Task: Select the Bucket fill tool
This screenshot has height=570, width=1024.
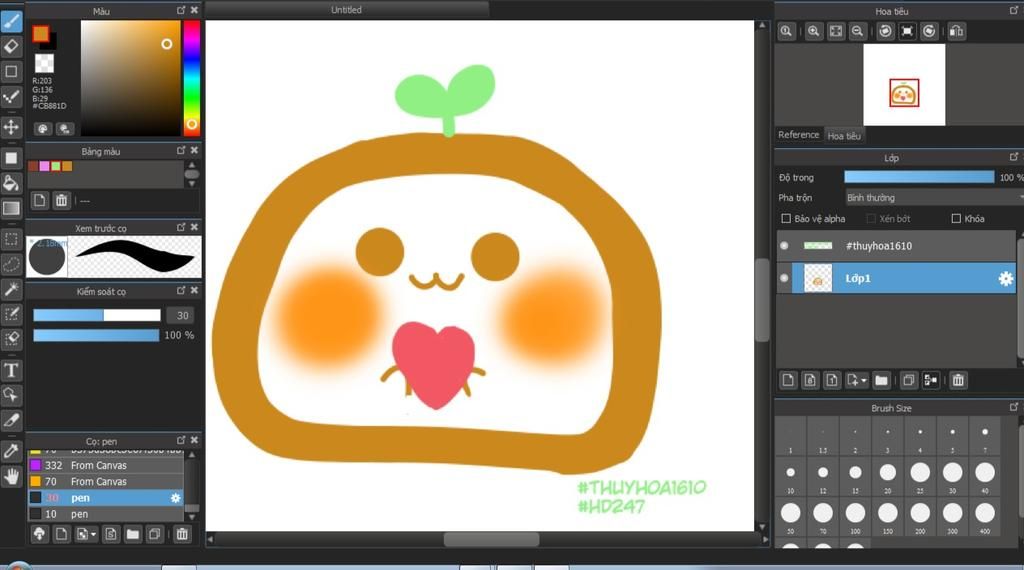Action: tap(11, 183)
